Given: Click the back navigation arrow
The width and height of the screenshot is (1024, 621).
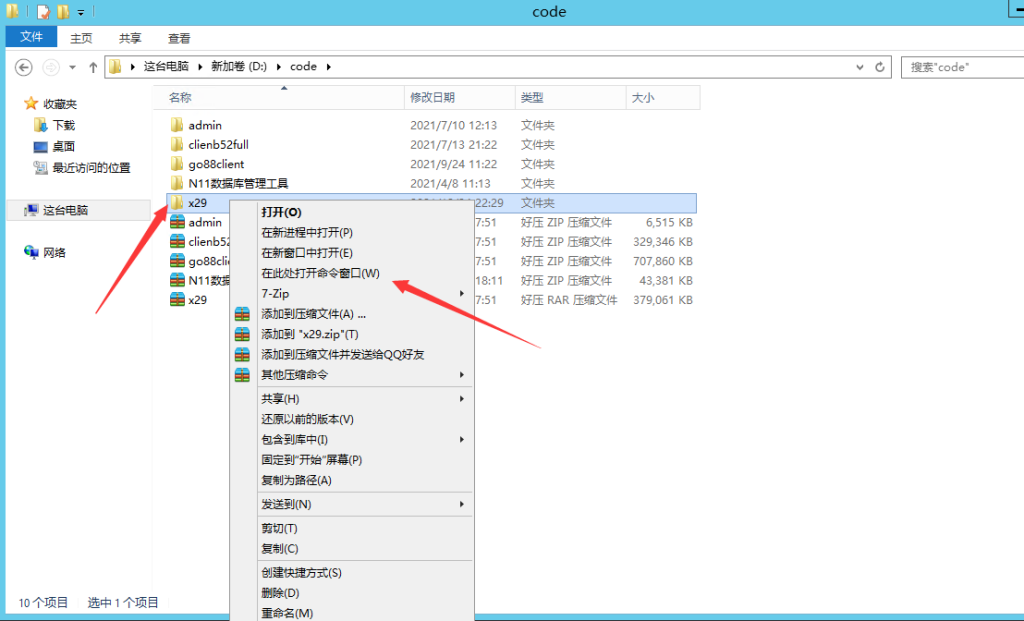Looking at the screenshot, I should 23,66.
